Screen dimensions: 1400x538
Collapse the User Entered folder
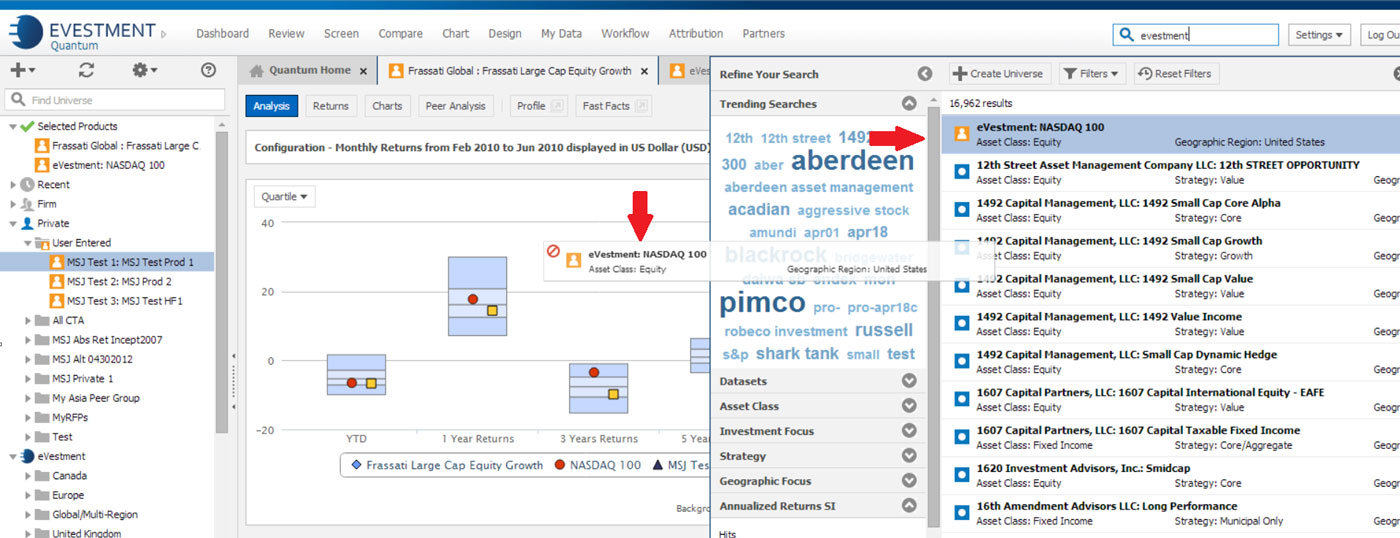pos(27,243)
